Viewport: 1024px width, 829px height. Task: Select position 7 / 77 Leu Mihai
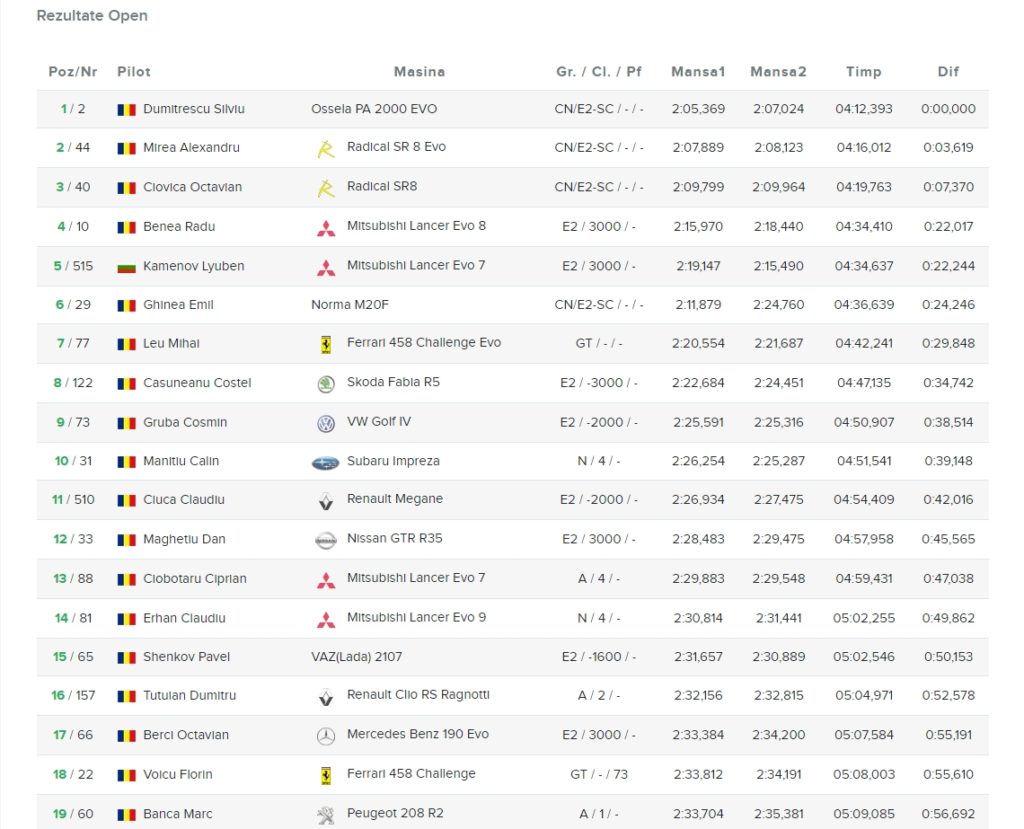pyautogui.click(x=72, y=344)
